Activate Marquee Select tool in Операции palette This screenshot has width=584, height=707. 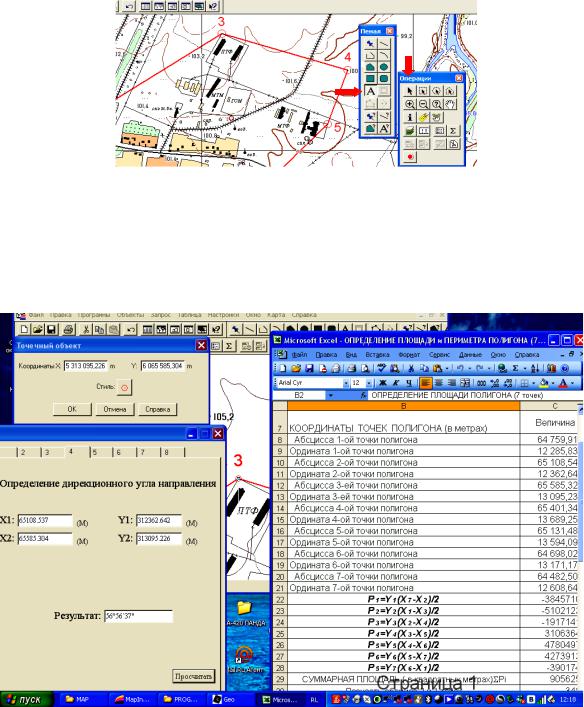pos(423,91)
